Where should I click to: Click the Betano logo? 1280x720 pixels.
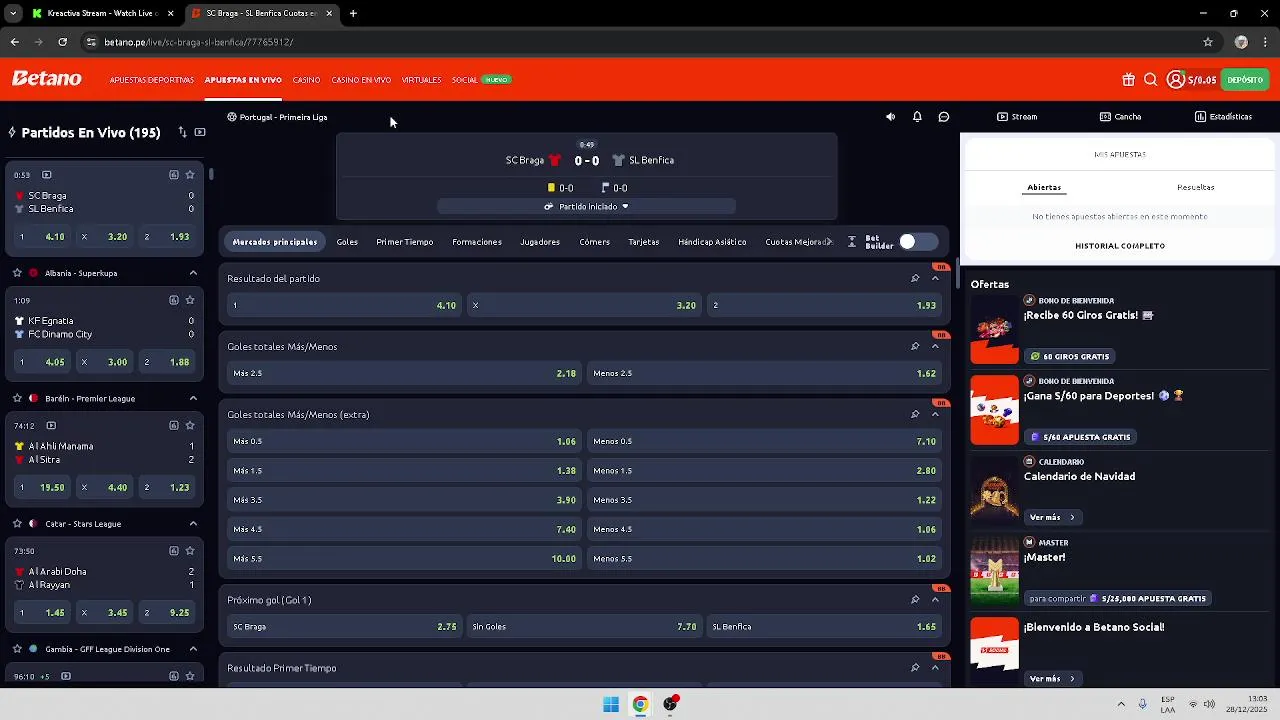pos(46,79)
